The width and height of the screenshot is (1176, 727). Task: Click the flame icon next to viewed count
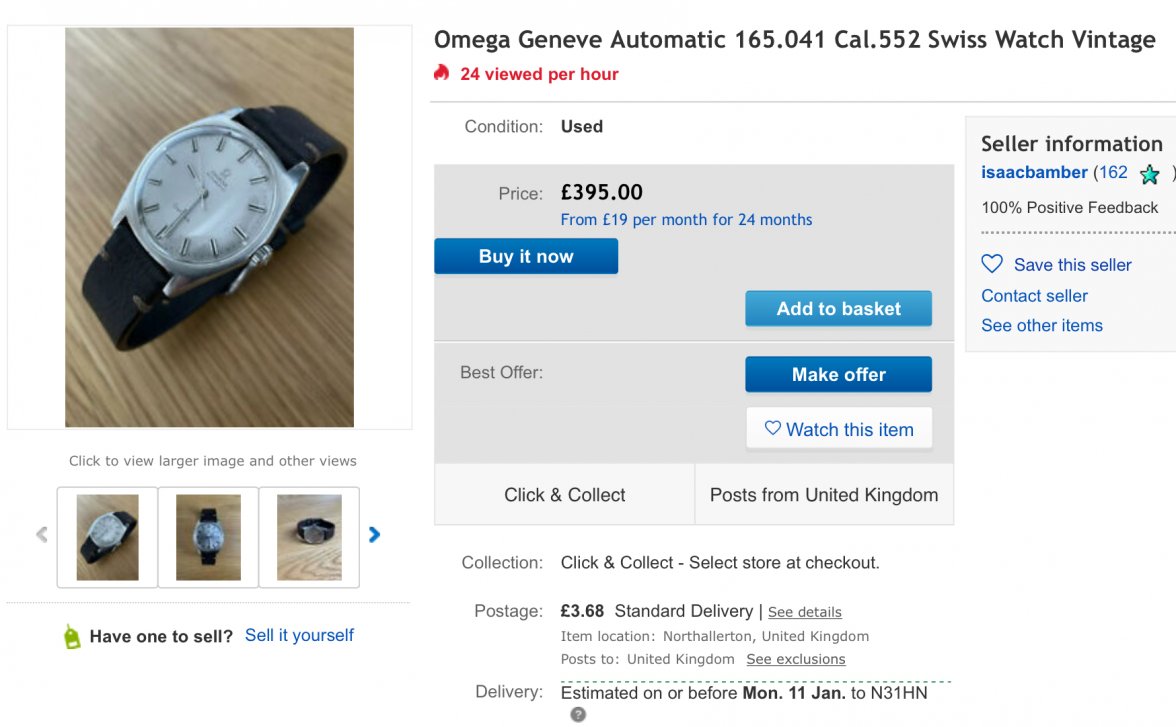click(x=442, y=73)
